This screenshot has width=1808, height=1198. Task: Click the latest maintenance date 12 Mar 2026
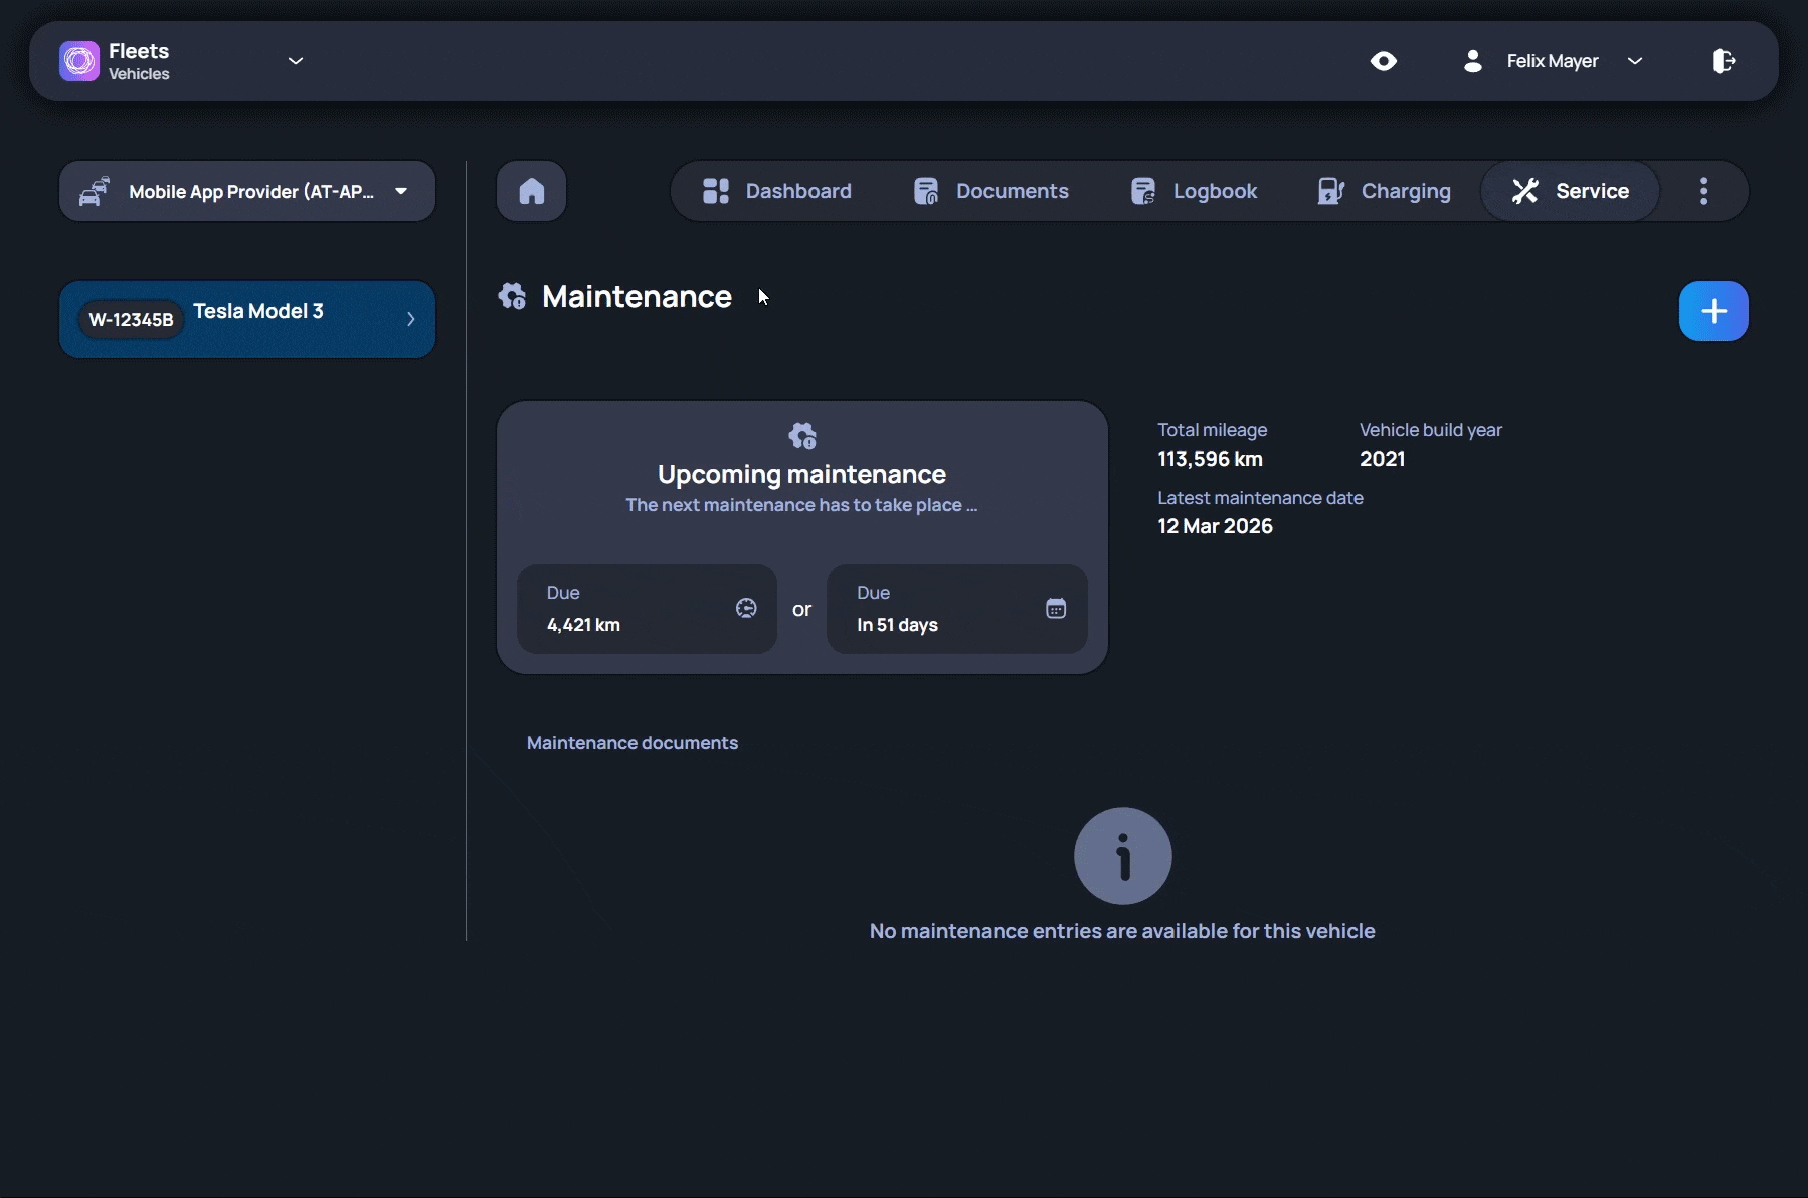click(1215, 526)
